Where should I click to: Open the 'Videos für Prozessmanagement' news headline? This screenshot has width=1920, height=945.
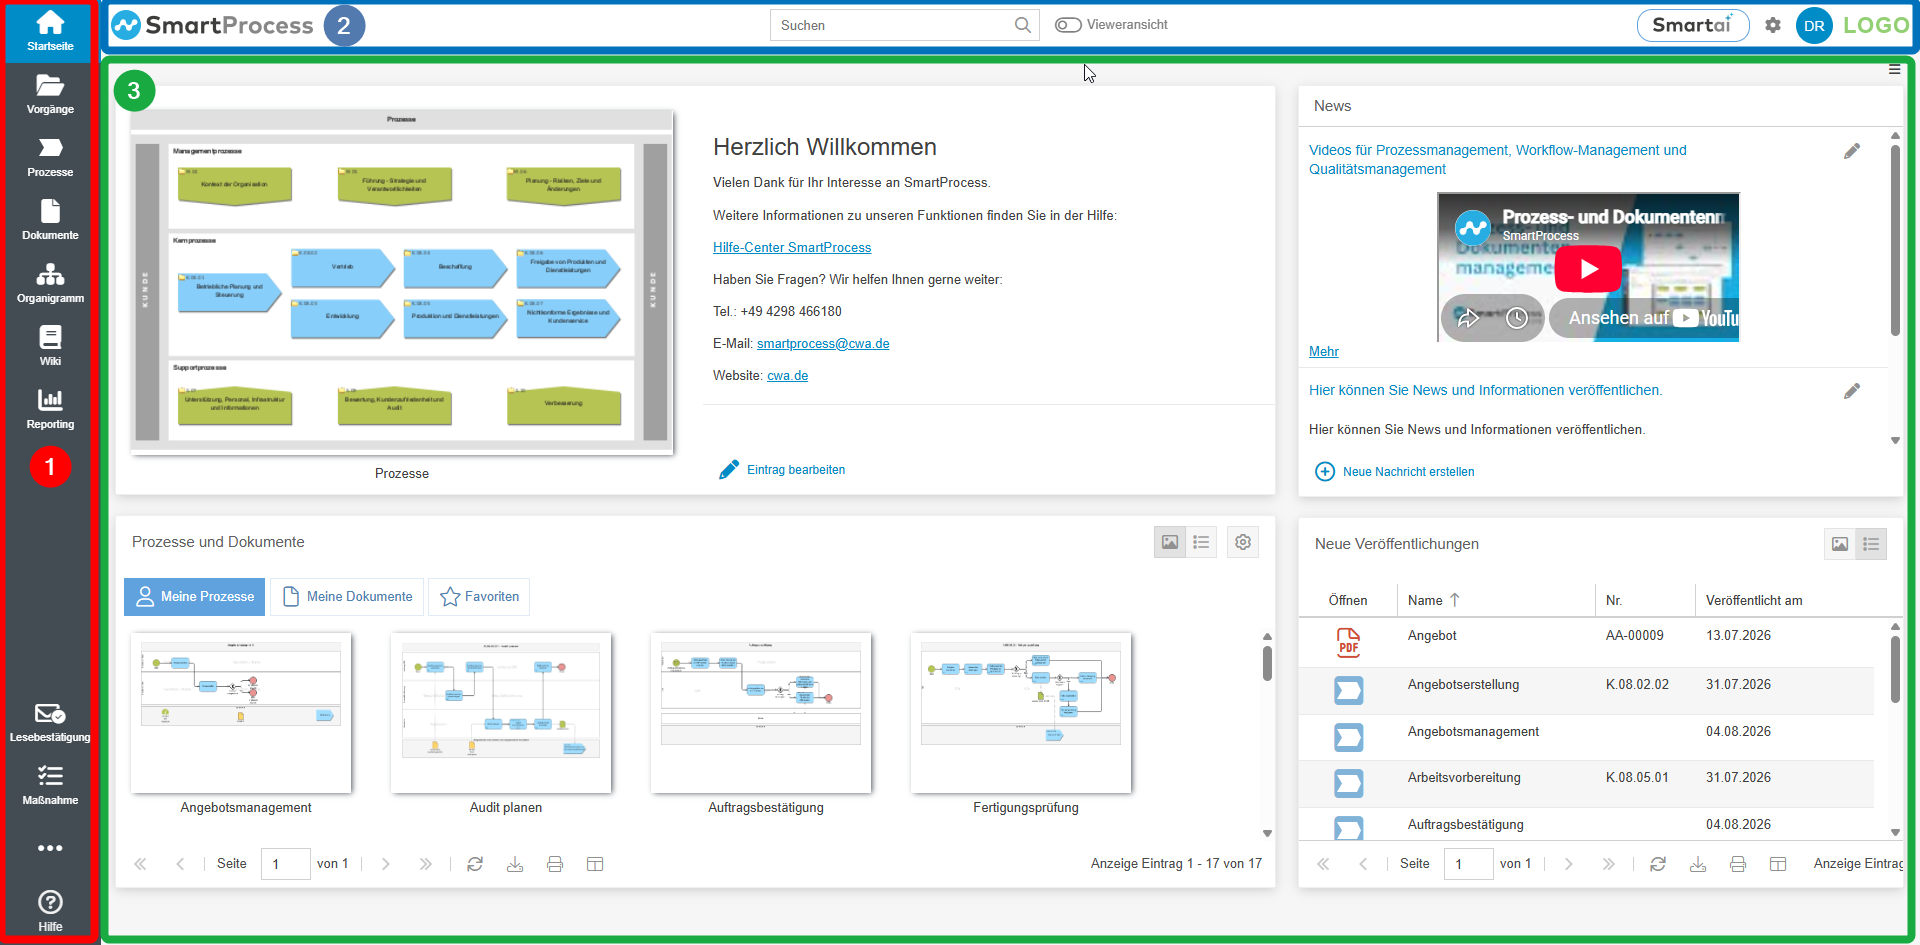click(1498, 160)
